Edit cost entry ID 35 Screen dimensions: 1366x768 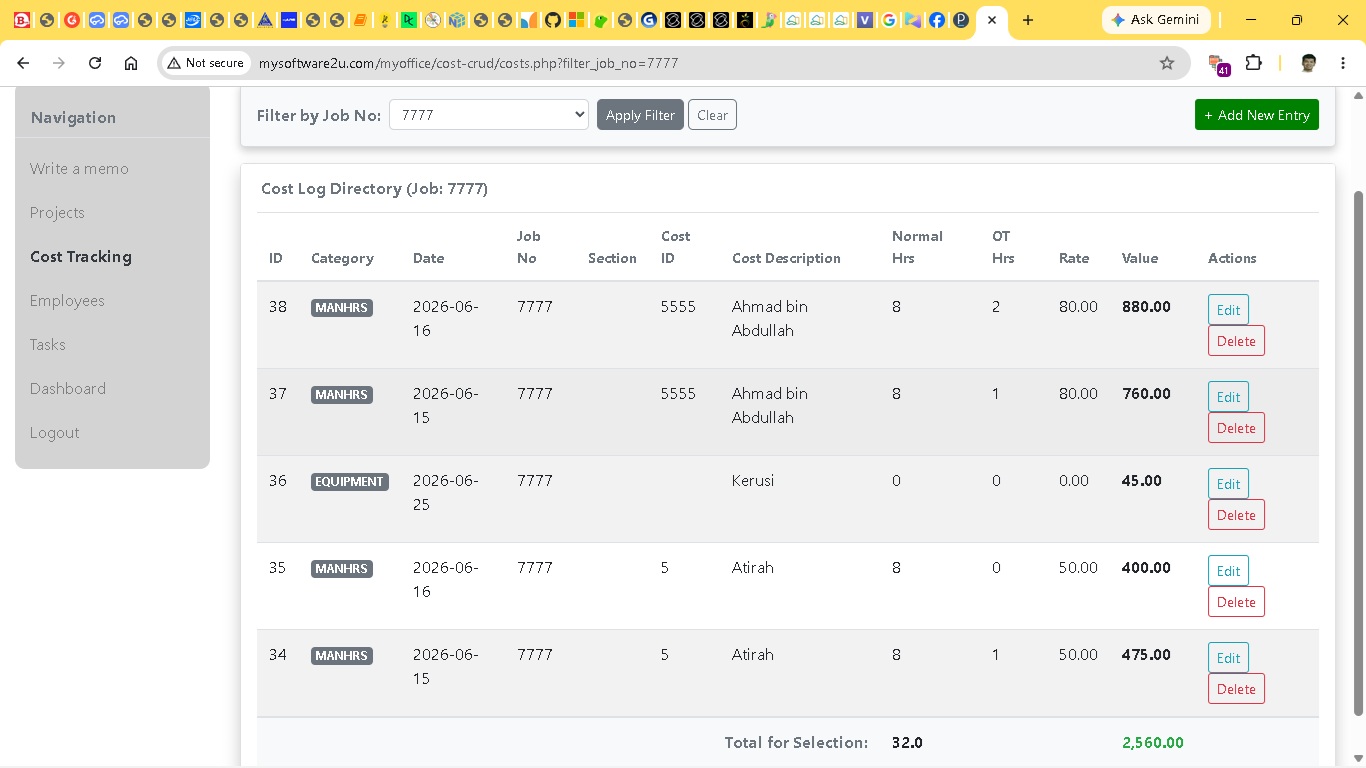1228,571
